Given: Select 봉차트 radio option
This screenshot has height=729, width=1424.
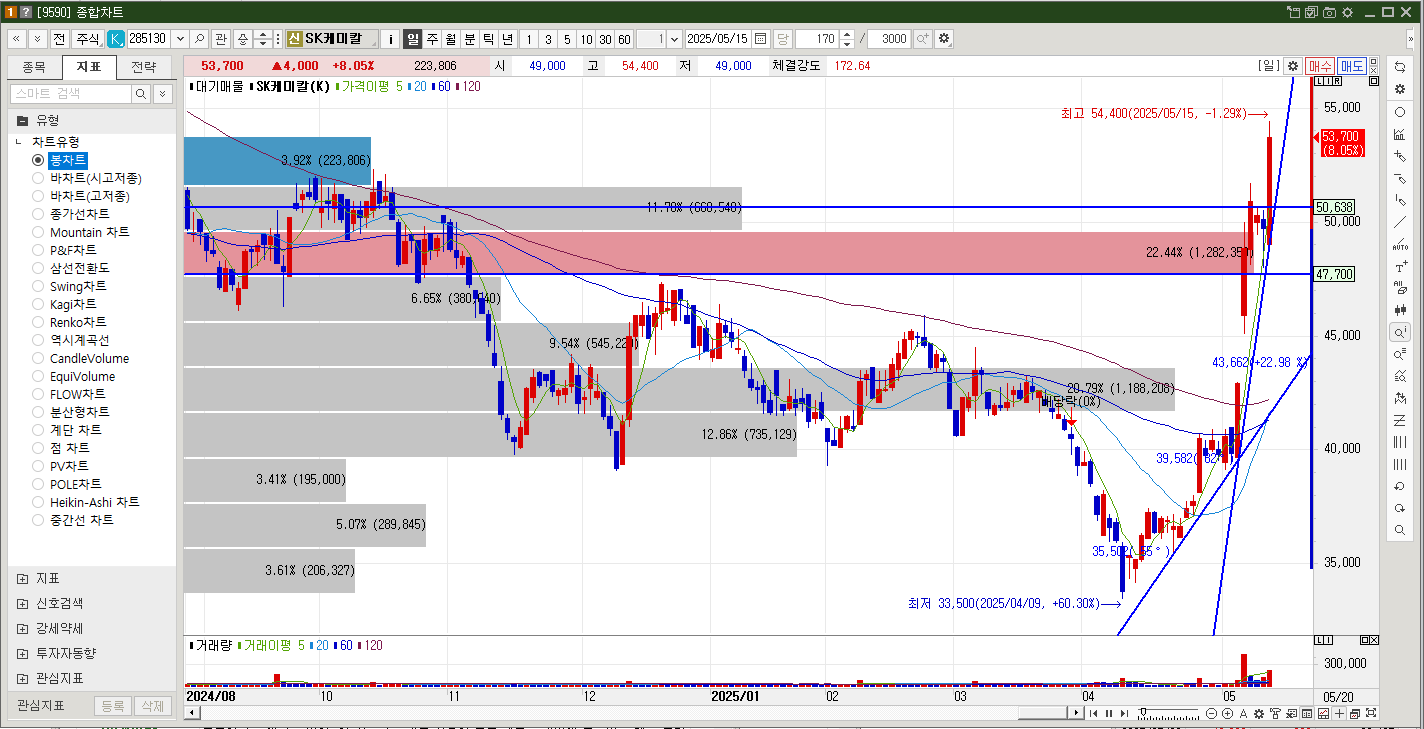Looking at the screenshot, I should (x=38, y=160).
